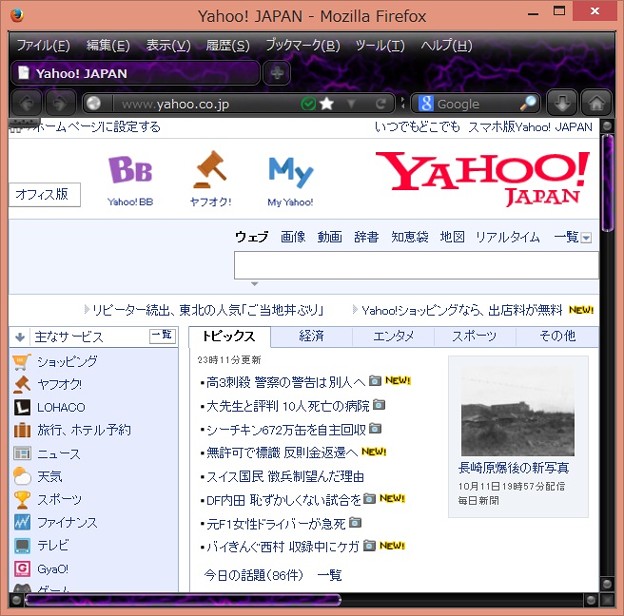Open the ヘルプ(H) menu
This screenshot has height=616, width=624.
pyautogui.click(x=447, y=45)
